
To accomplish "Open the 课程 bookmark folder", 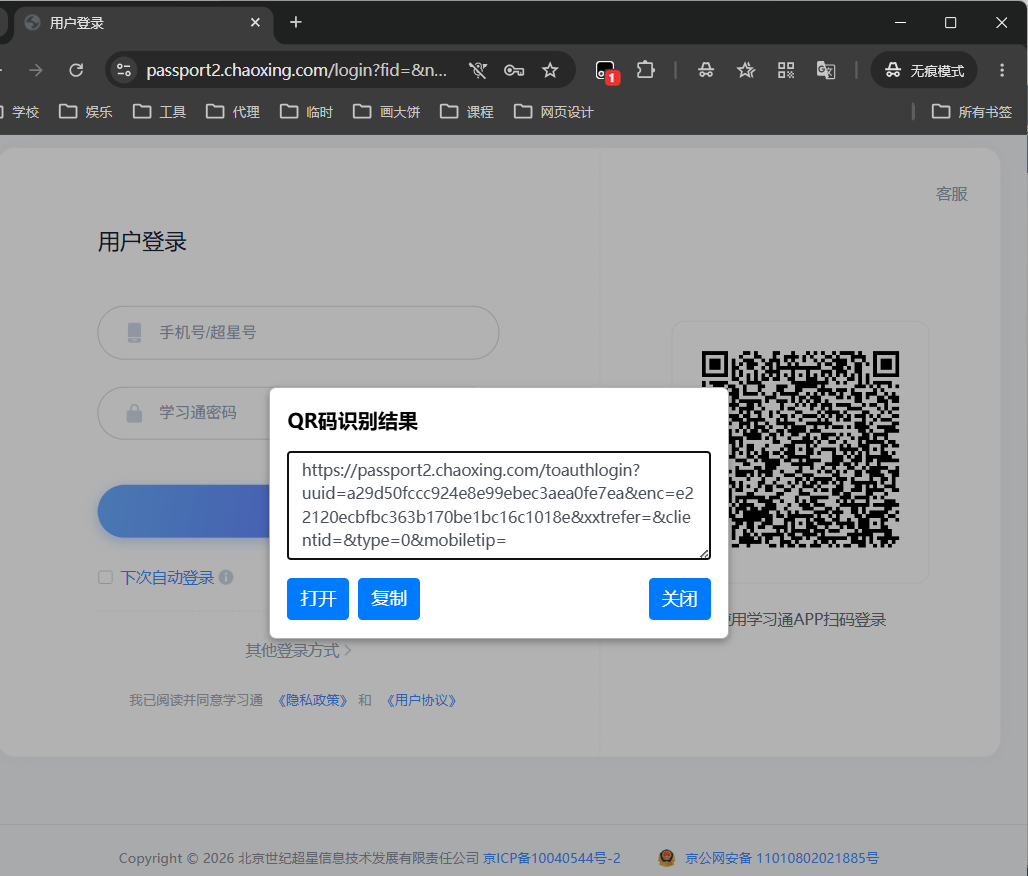I will tap(467, 112).
